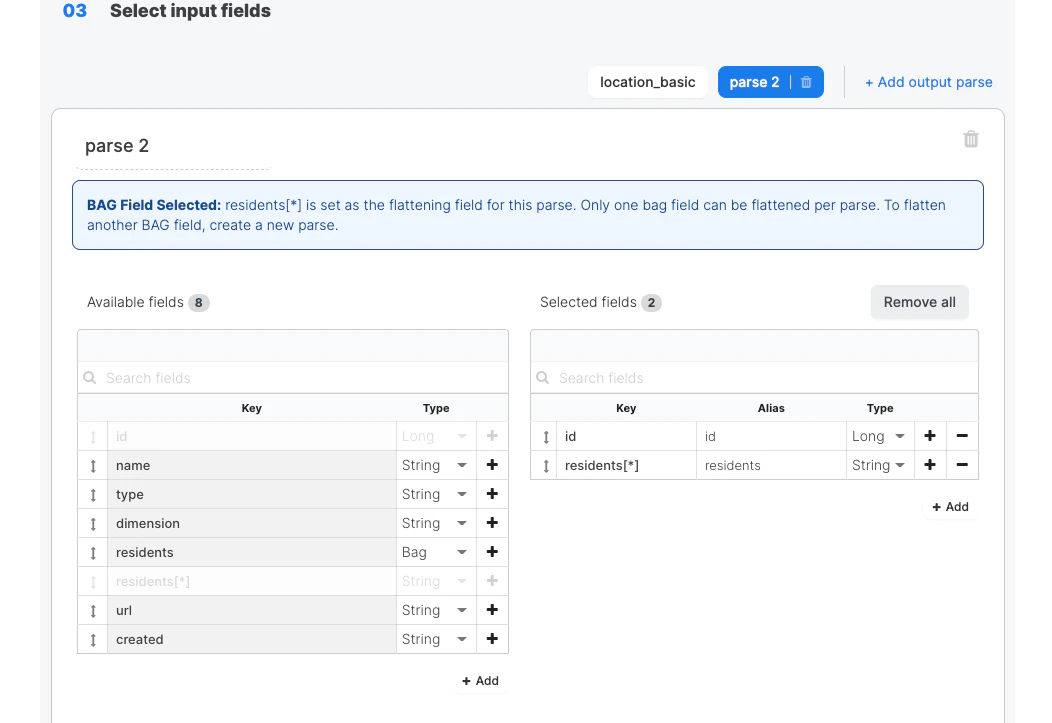Focus the available fields search box
This screenshot has height=723, width=1052.
[x=300, y=378]
